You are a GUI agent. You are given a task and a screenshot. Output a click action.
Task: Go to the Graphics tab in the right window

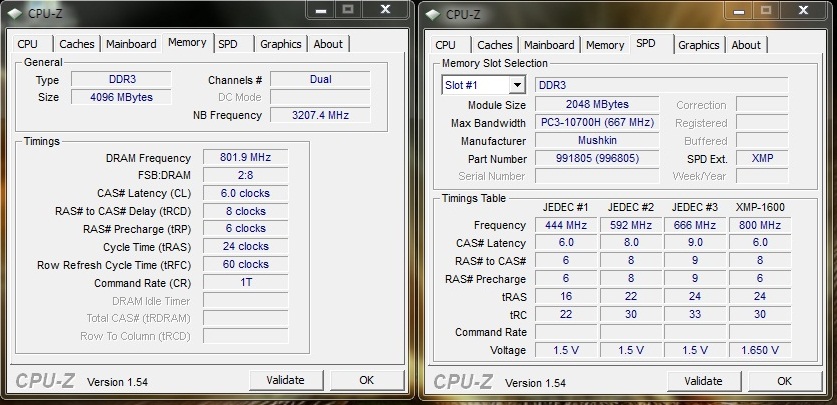[698, 45]
